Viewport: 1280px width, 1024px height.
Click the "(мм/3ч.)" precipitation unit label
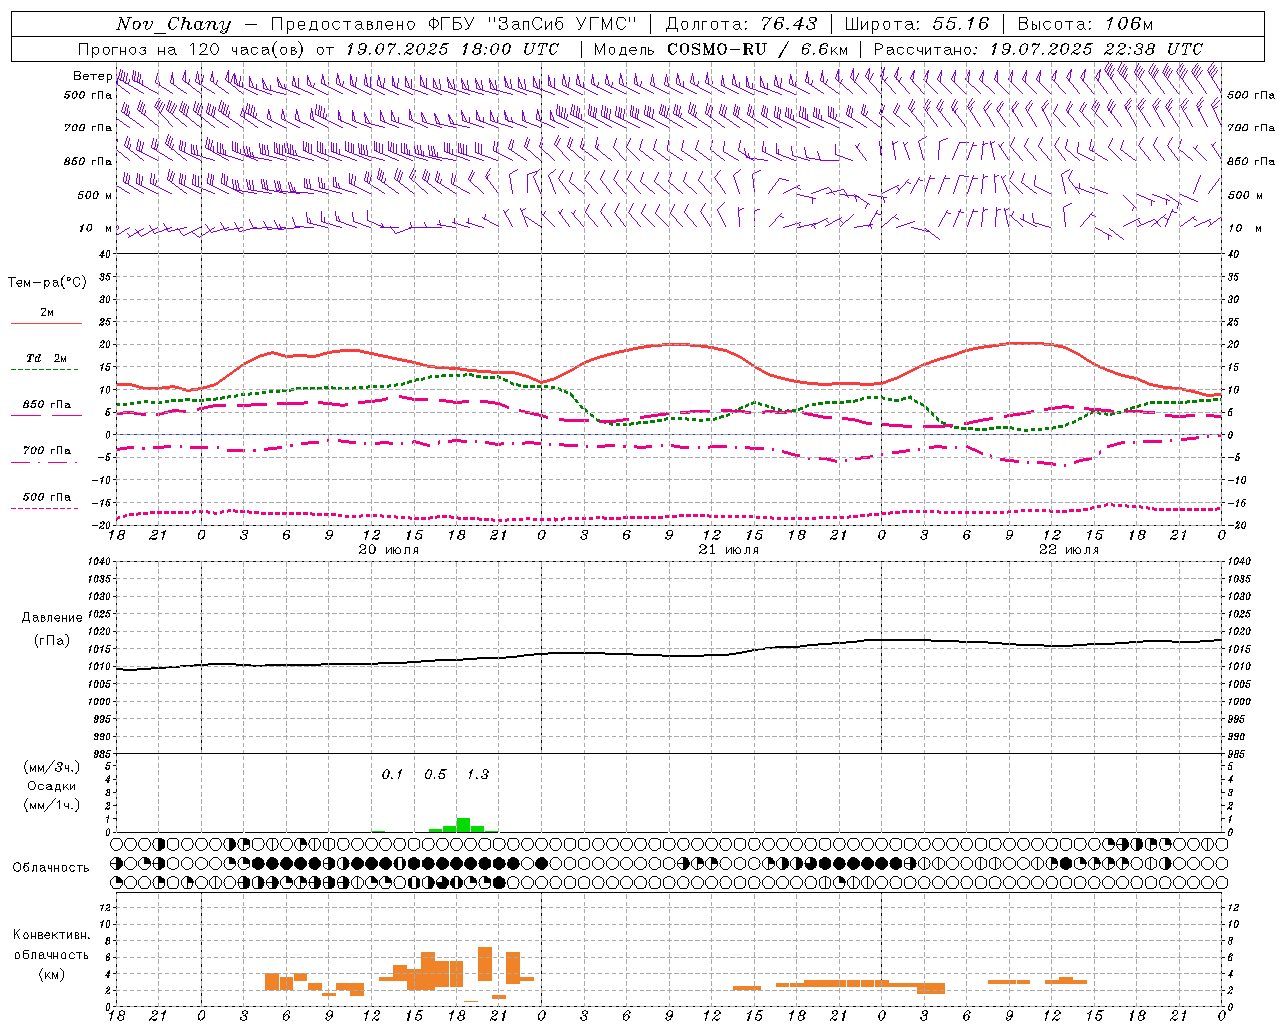(52, 767)
